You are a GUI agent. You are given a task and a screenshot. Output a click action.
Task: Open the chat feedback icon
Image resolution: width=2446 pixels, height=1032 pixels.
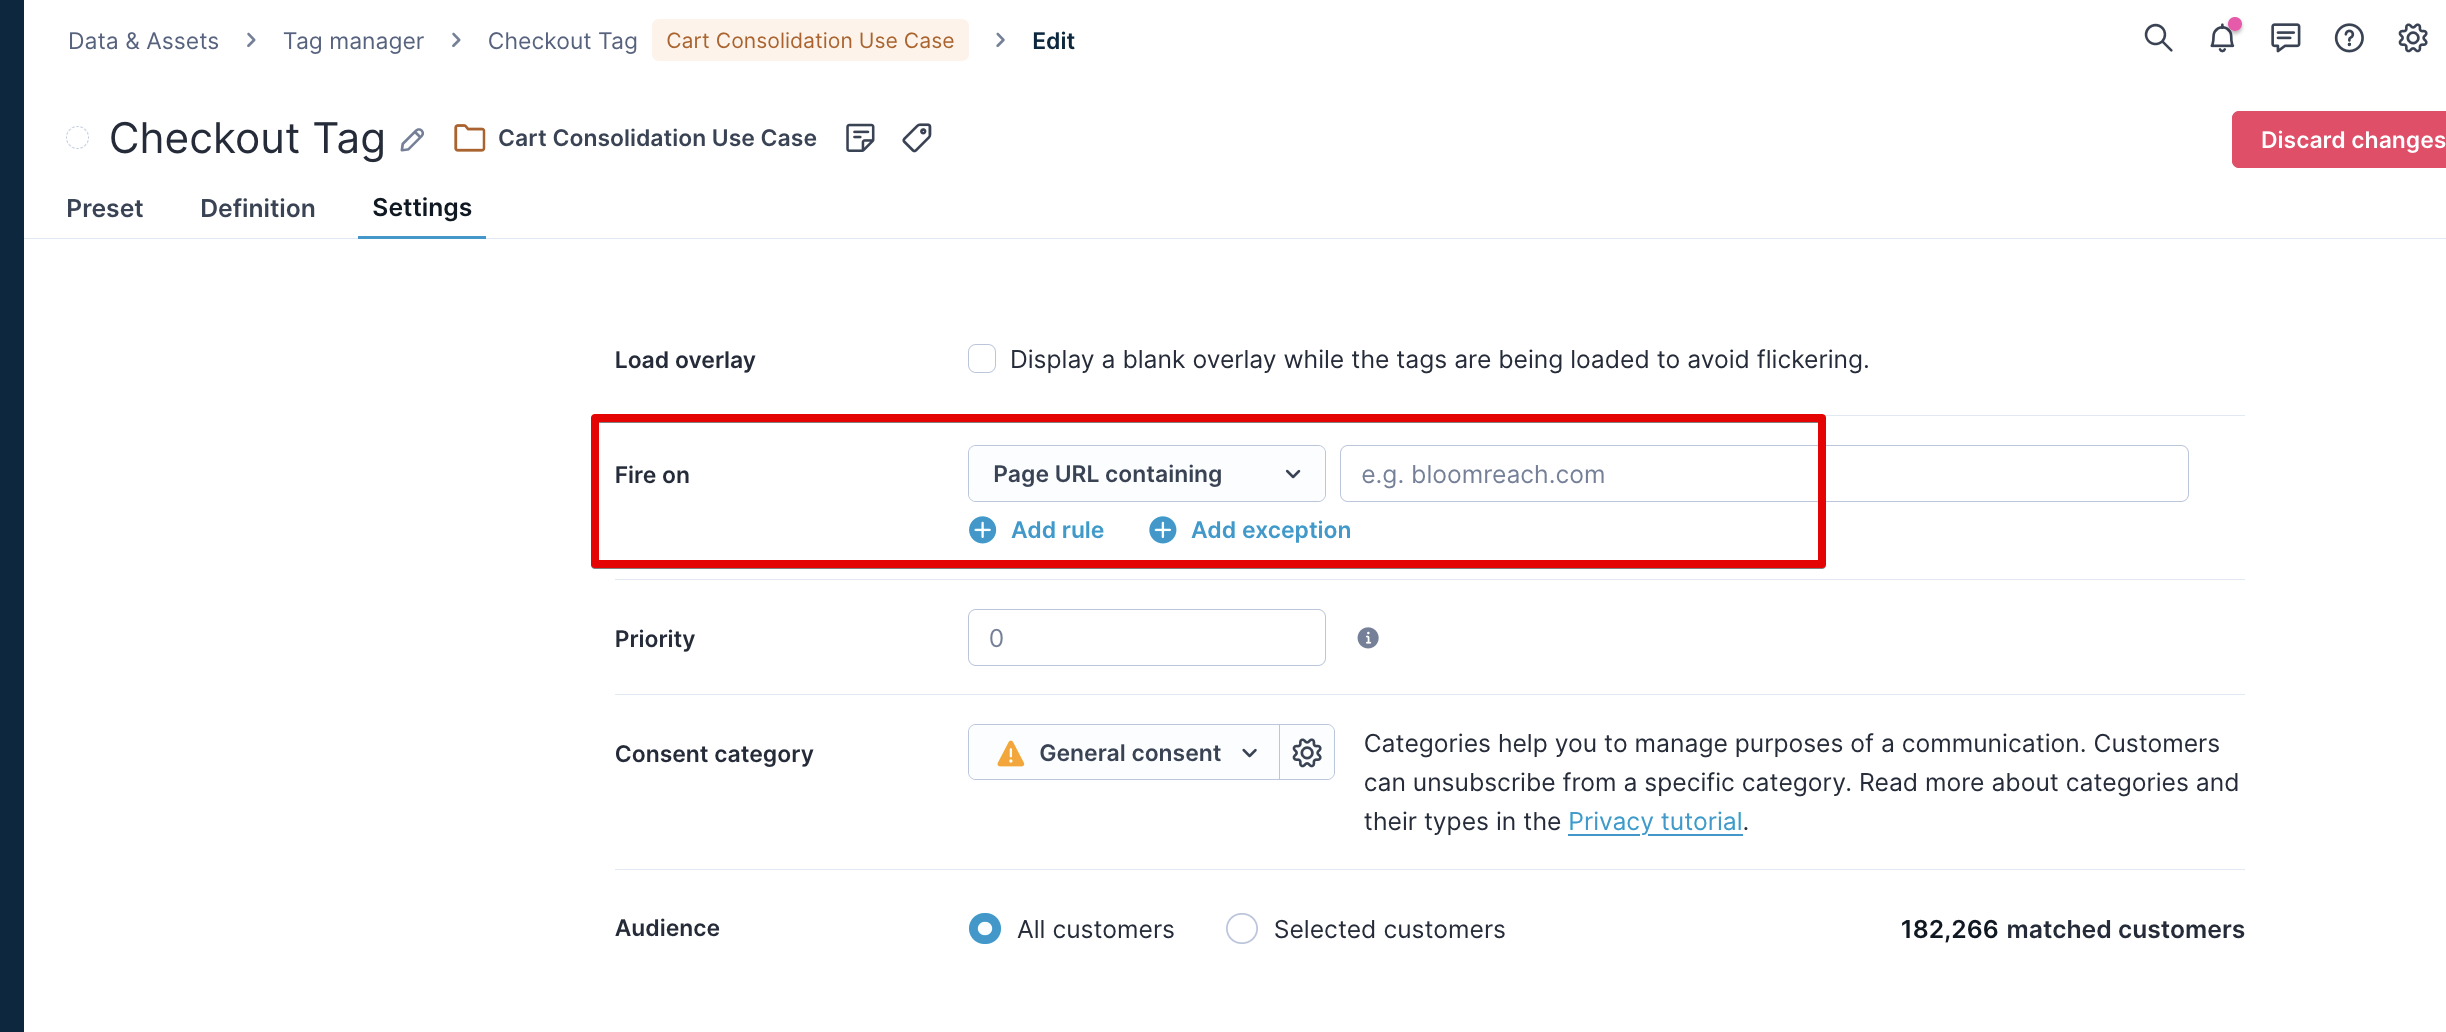pyautogui.click(x=2285, y=38)
